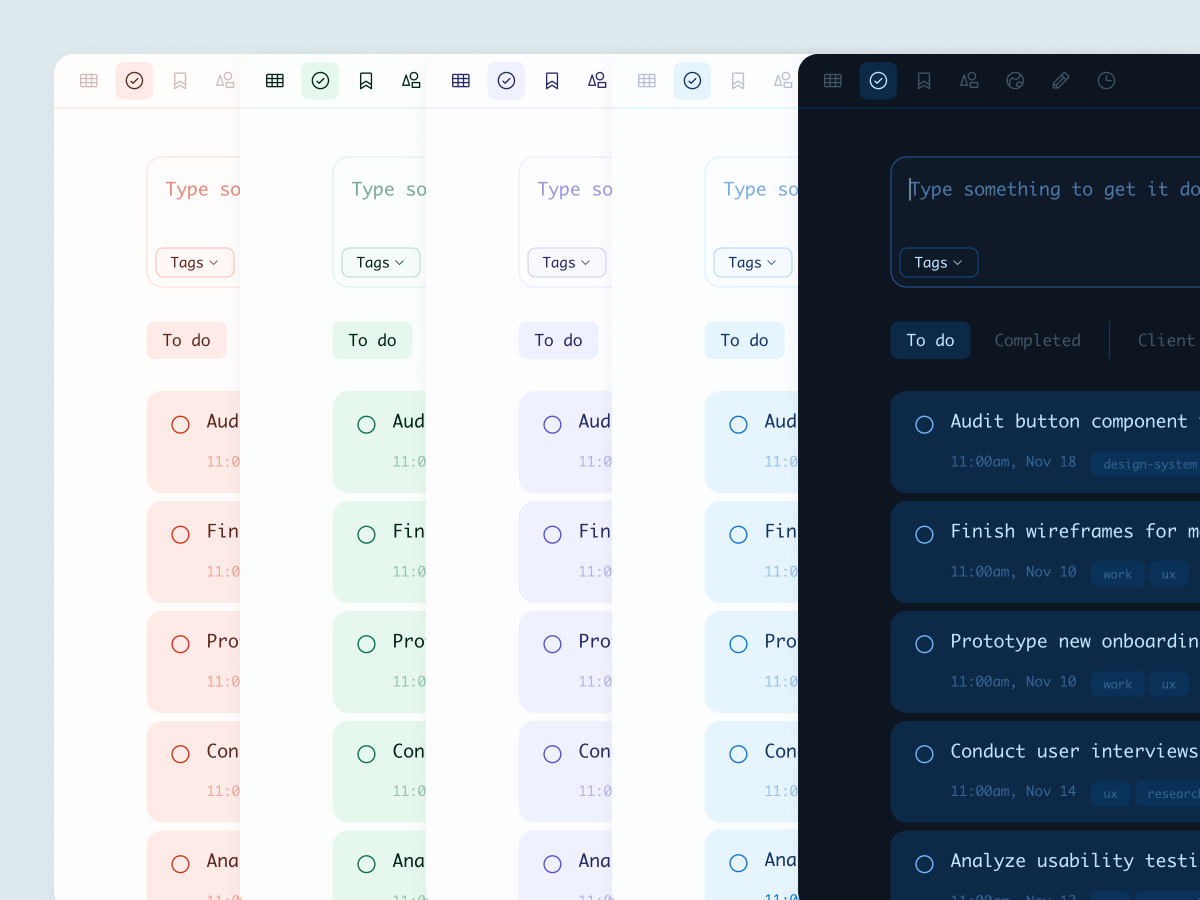Click the pencil edit icon in dark toolbar
This screenshot has width=1200, height=900.
(1061, 81)
